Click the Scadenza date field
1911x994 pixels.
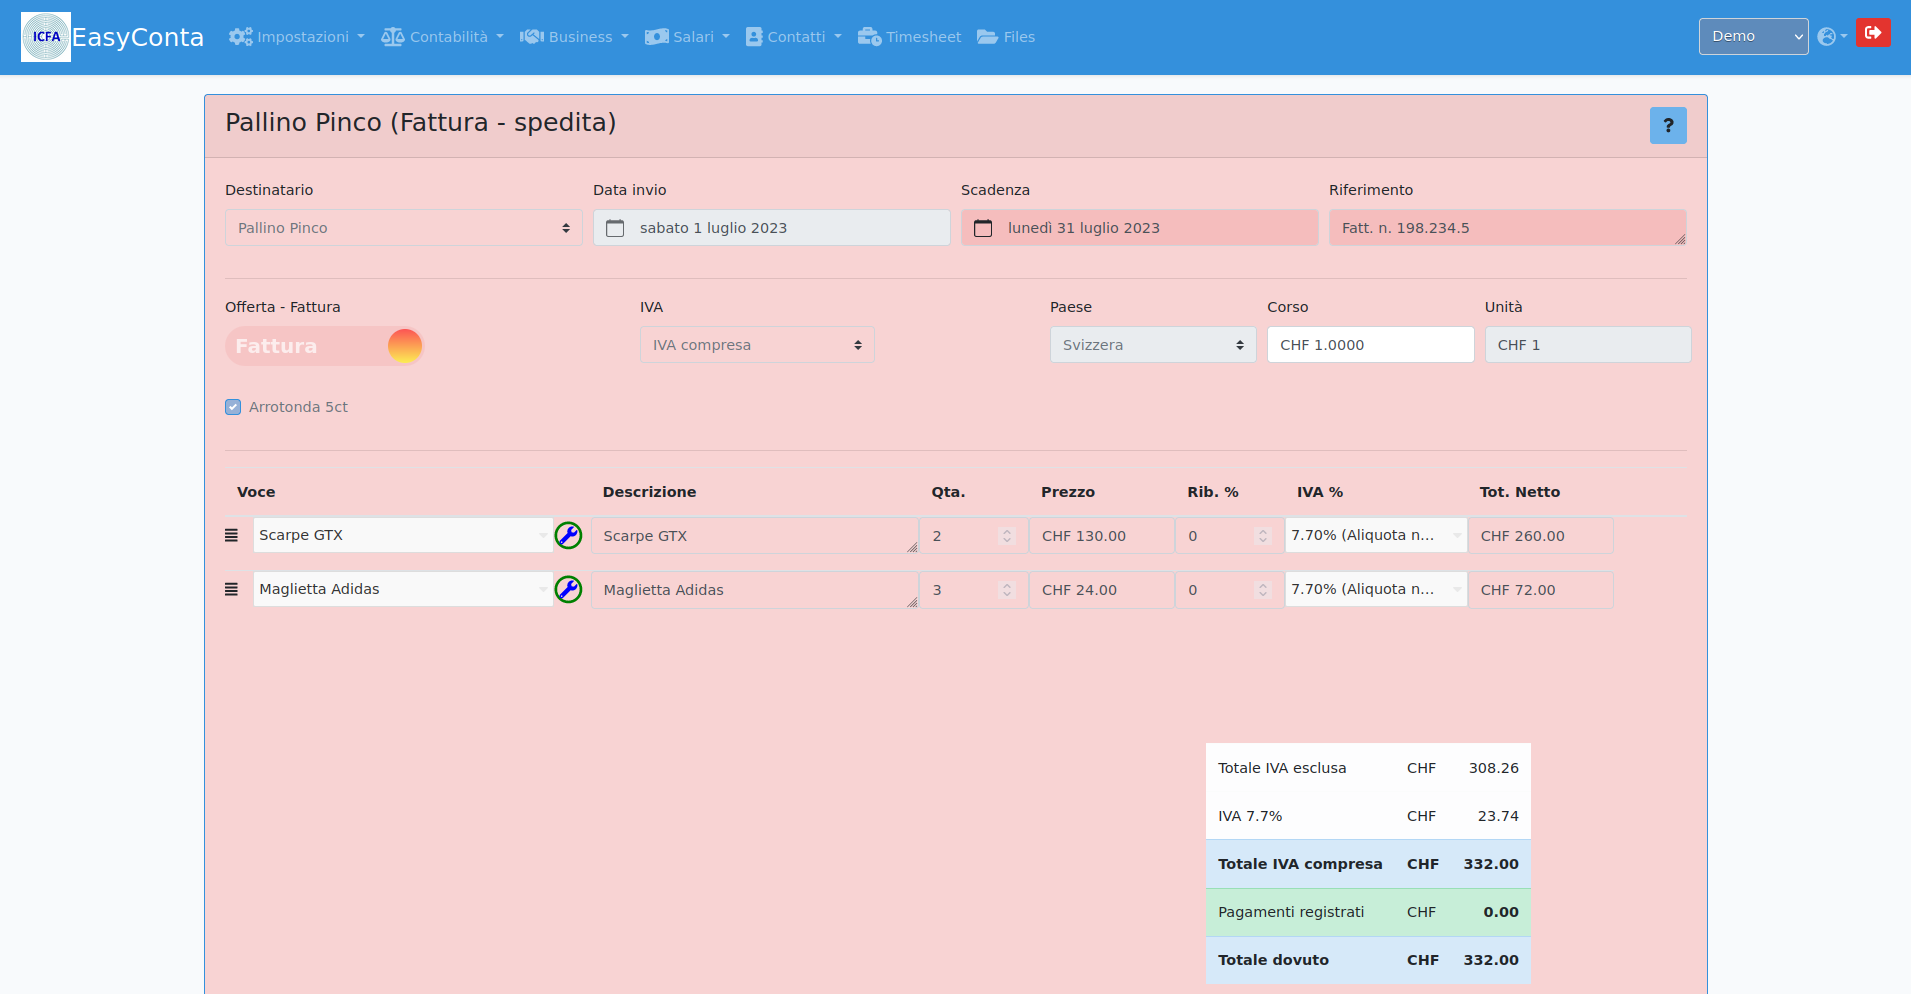(x=1139, y=228)
